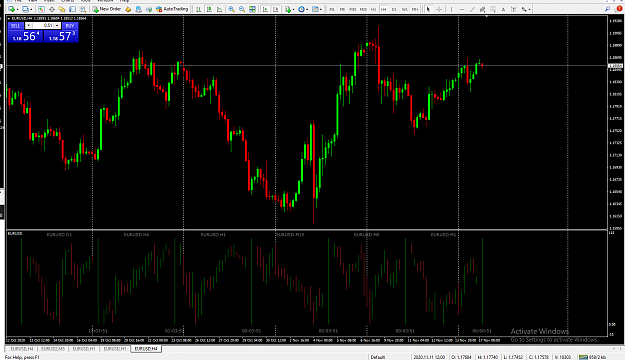Select the crosshair tool

tap(439, 9)
